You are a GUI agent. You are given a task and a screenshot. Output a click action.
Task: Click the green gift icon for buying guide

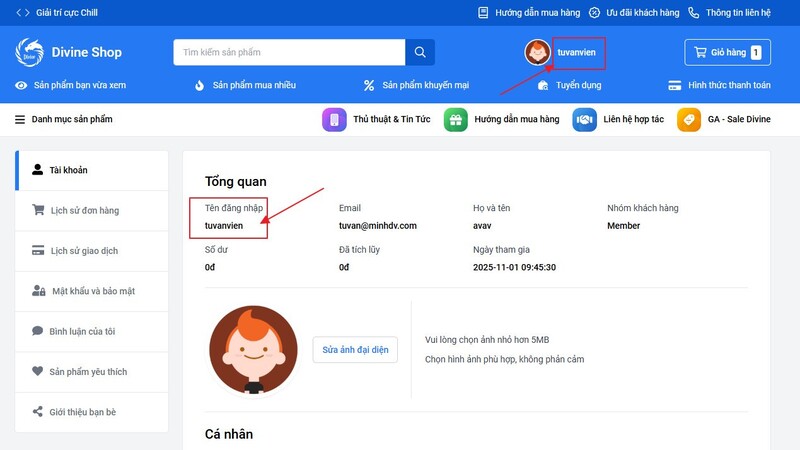[456, 119]
